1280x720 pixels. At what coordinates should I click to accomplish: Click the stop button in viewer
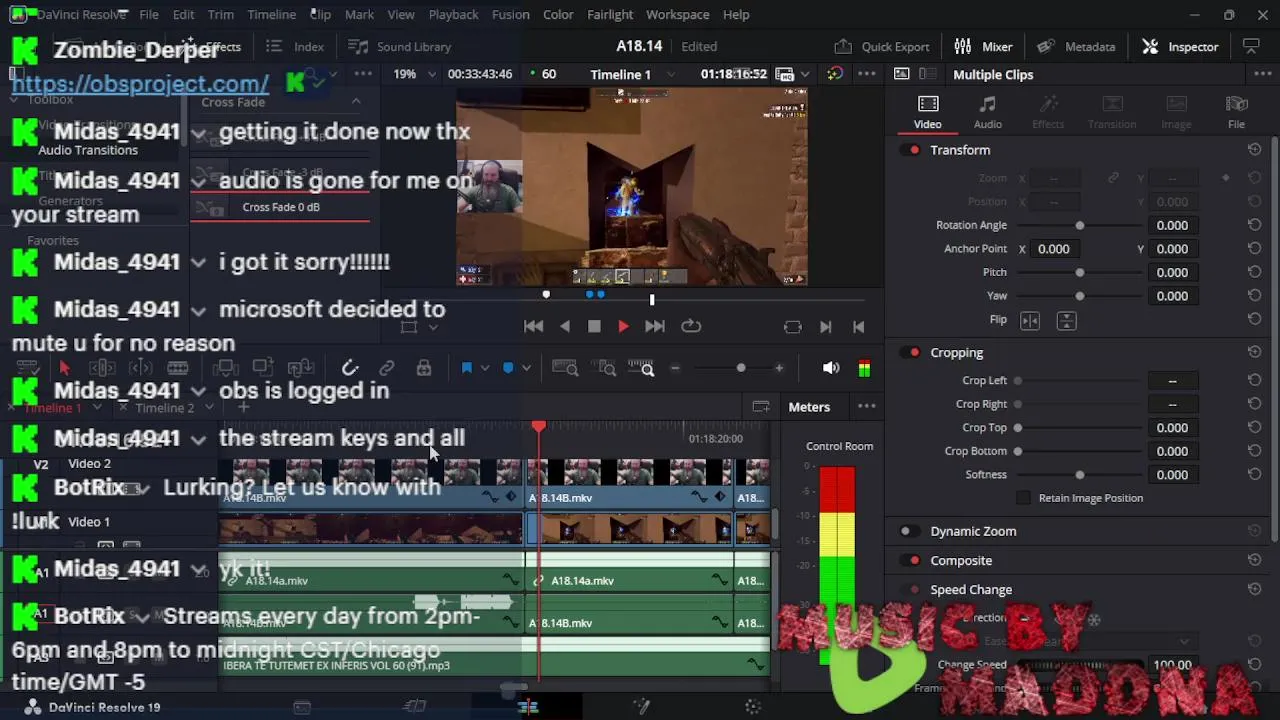coord(594,326)
